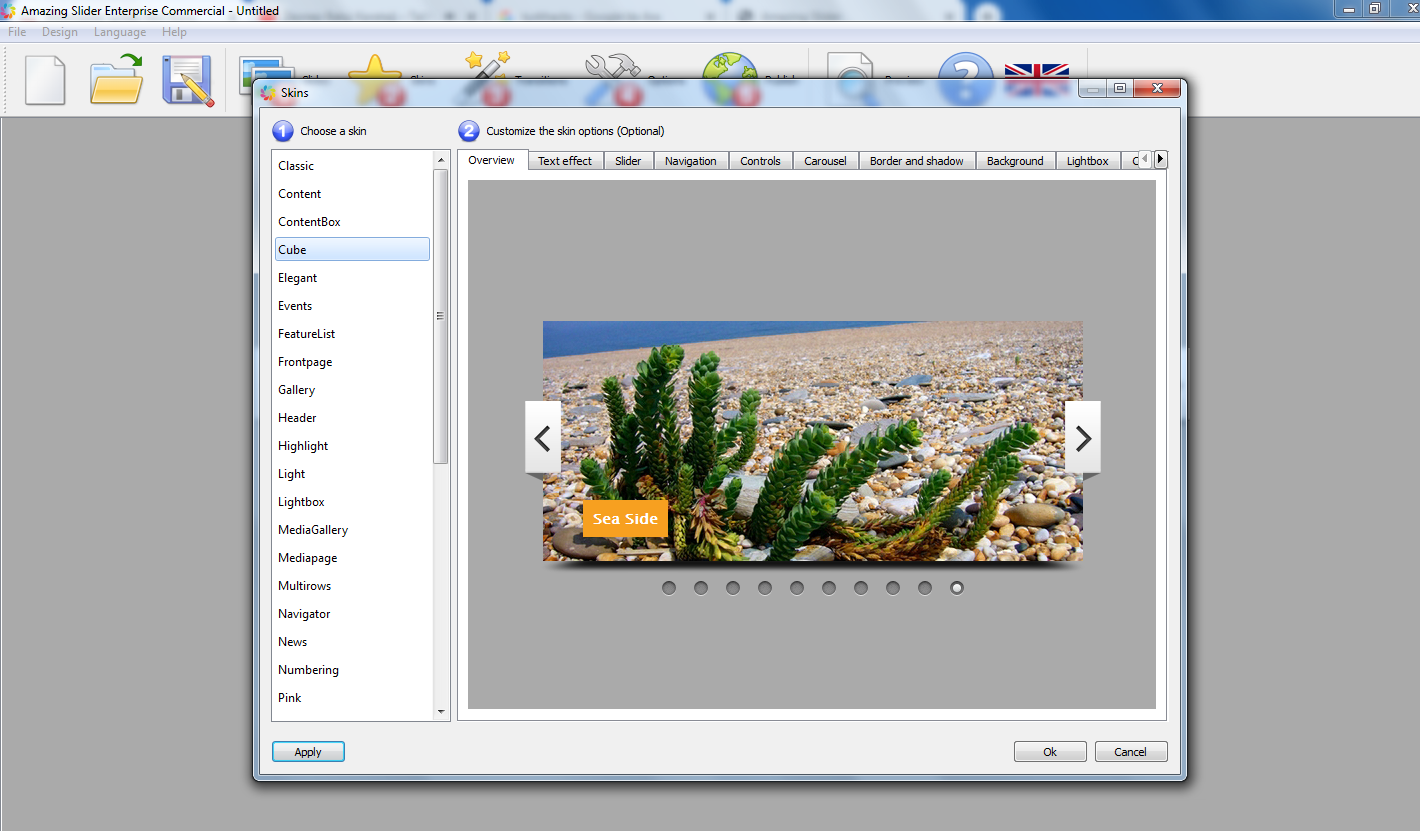Pick the Elegant skin
Image resolution: width=1420 pixels, height=831 pixels.
(x=353, y=278)
